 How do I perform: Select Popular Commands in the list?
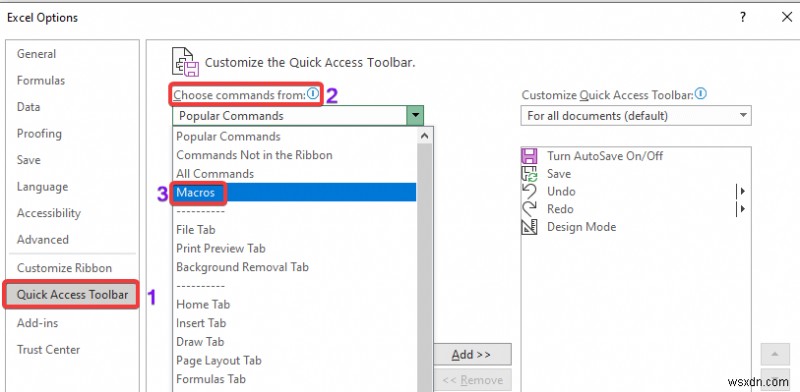point(229,137)
